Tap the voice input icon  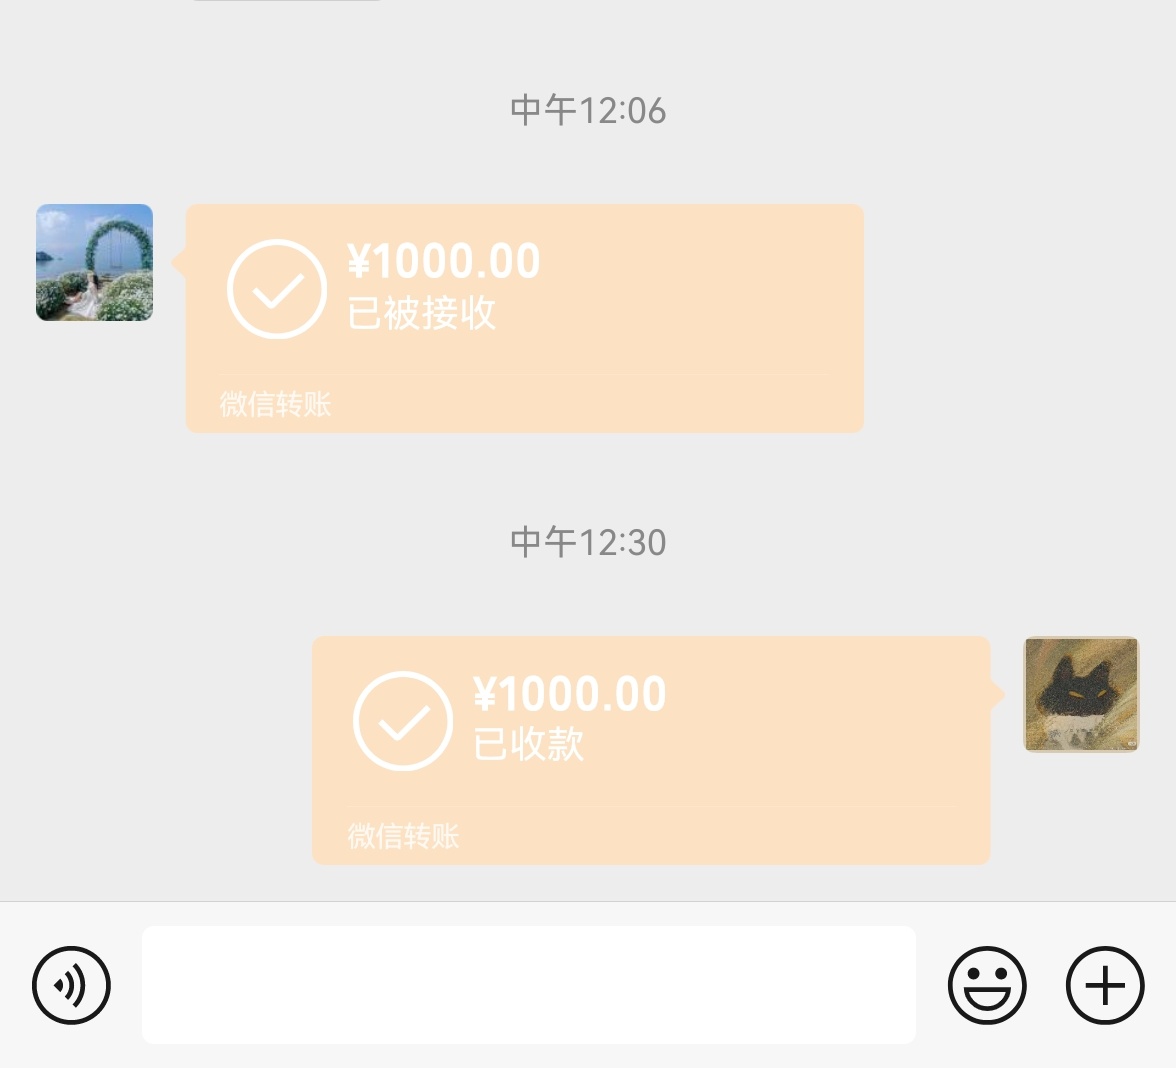(x=71, y=985)
